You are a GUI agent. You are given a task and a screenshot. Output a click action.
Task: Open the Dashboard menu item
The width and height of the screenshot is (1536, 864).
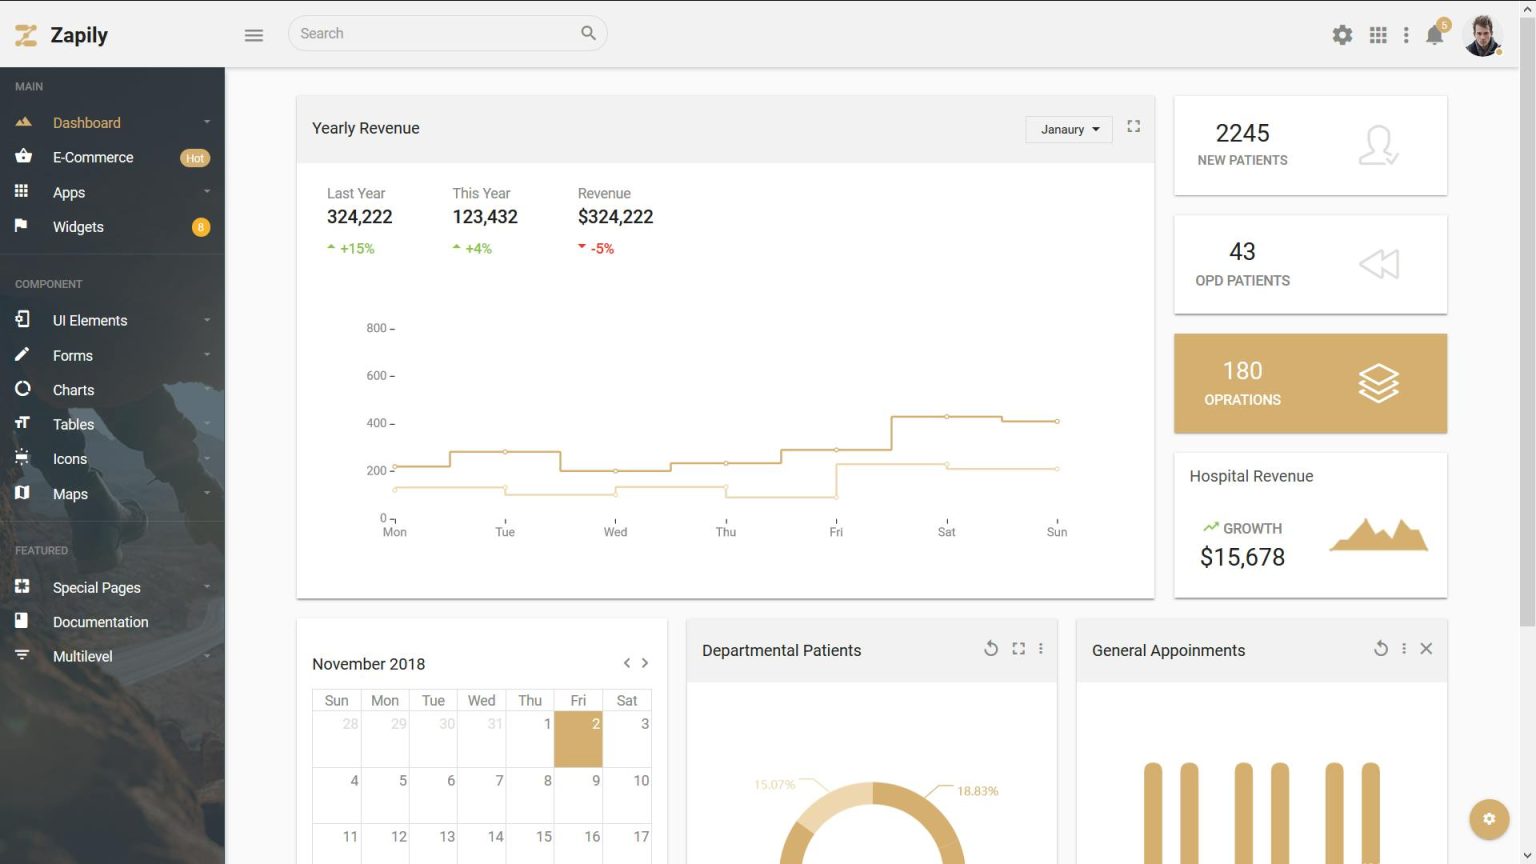click(86, 122)
